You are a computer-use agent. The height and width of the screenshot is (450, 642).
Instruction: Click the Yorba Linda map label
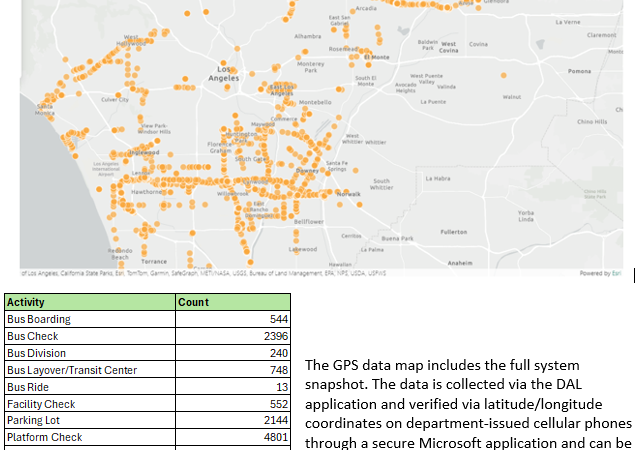point(526,216)
